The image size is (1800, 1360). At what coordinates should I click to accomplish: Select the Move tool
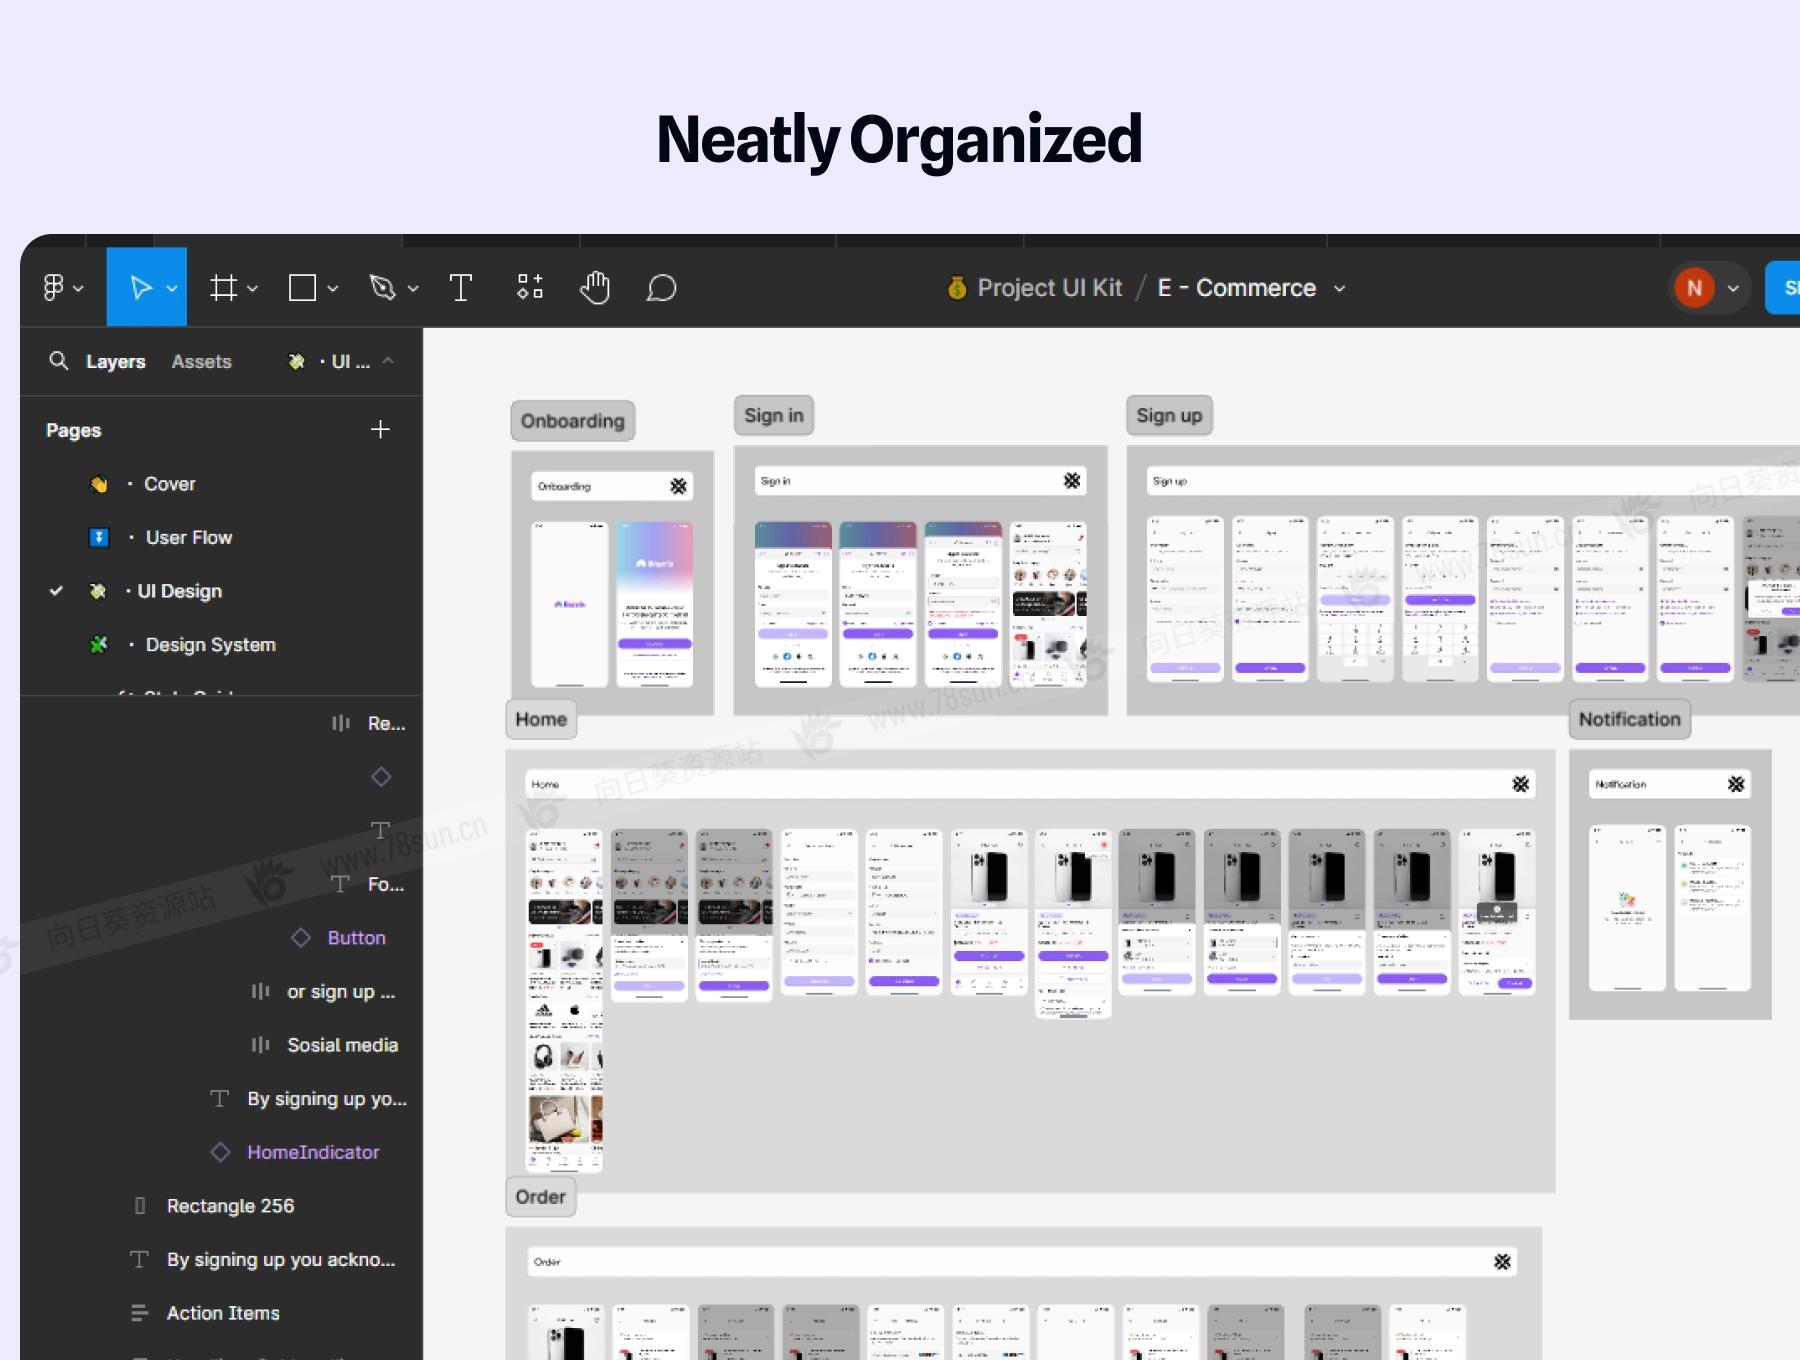coord(141,288)
